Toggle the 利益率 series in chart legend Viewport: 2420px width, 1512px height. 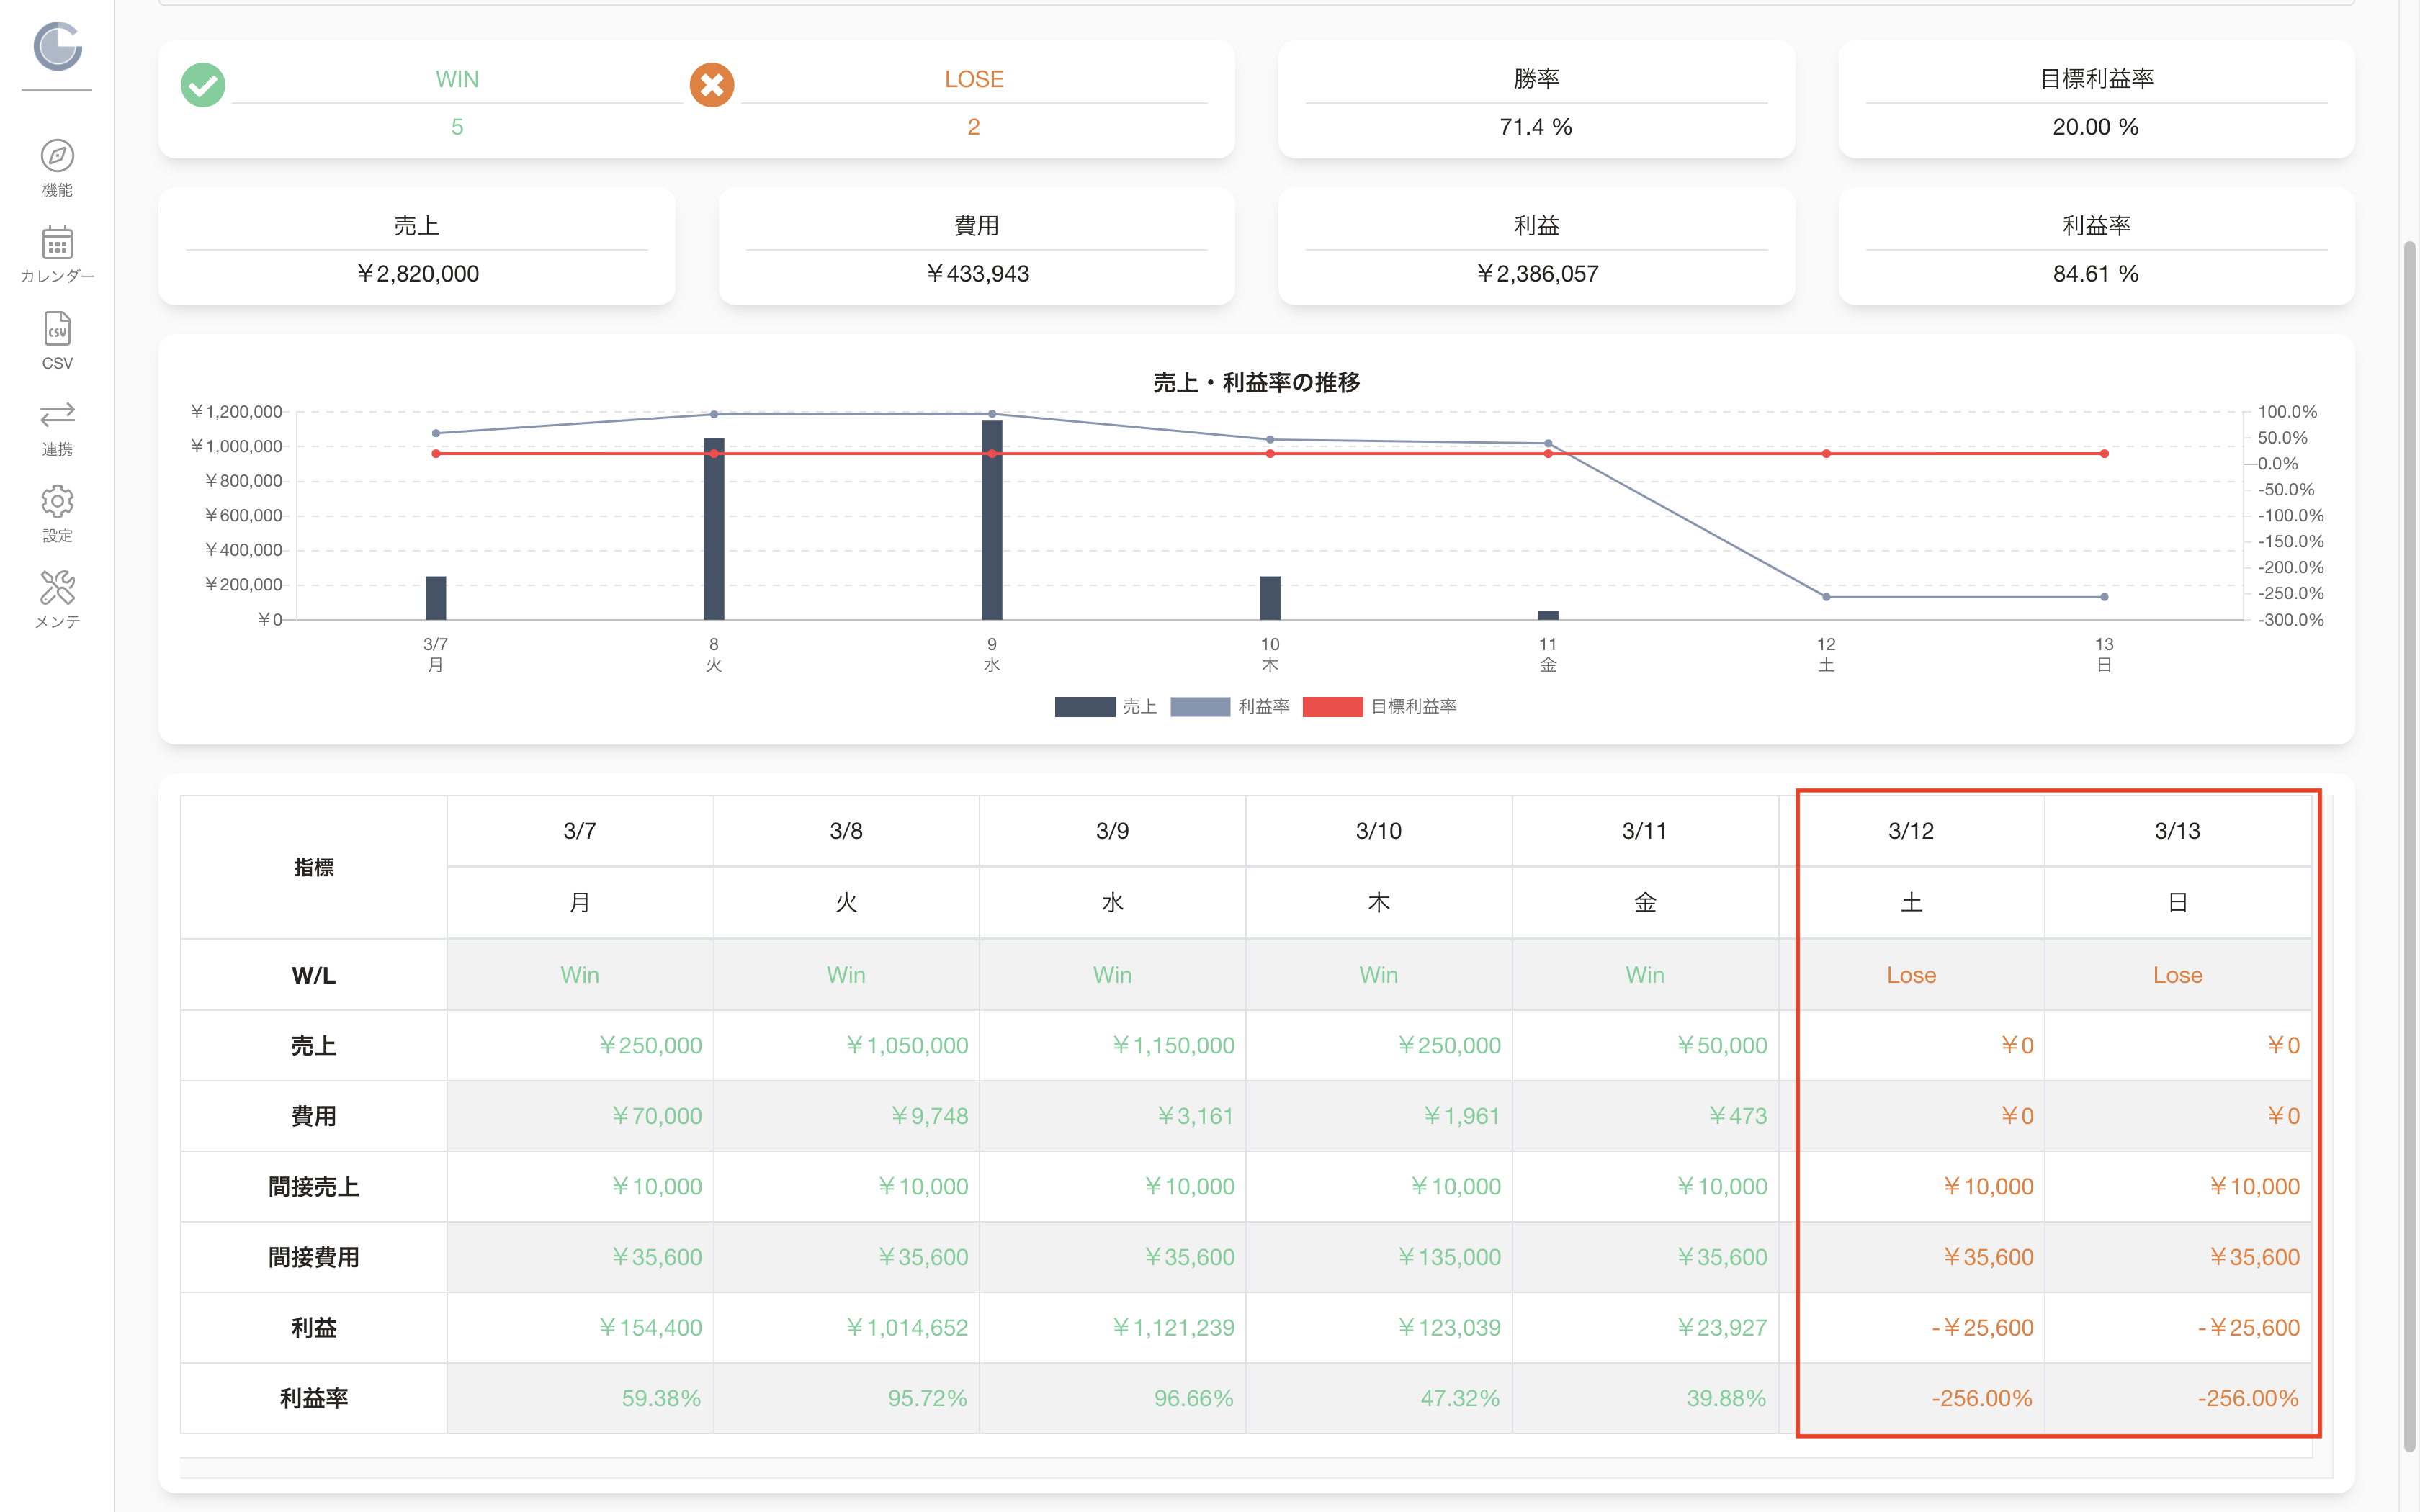coord(1230,707)
